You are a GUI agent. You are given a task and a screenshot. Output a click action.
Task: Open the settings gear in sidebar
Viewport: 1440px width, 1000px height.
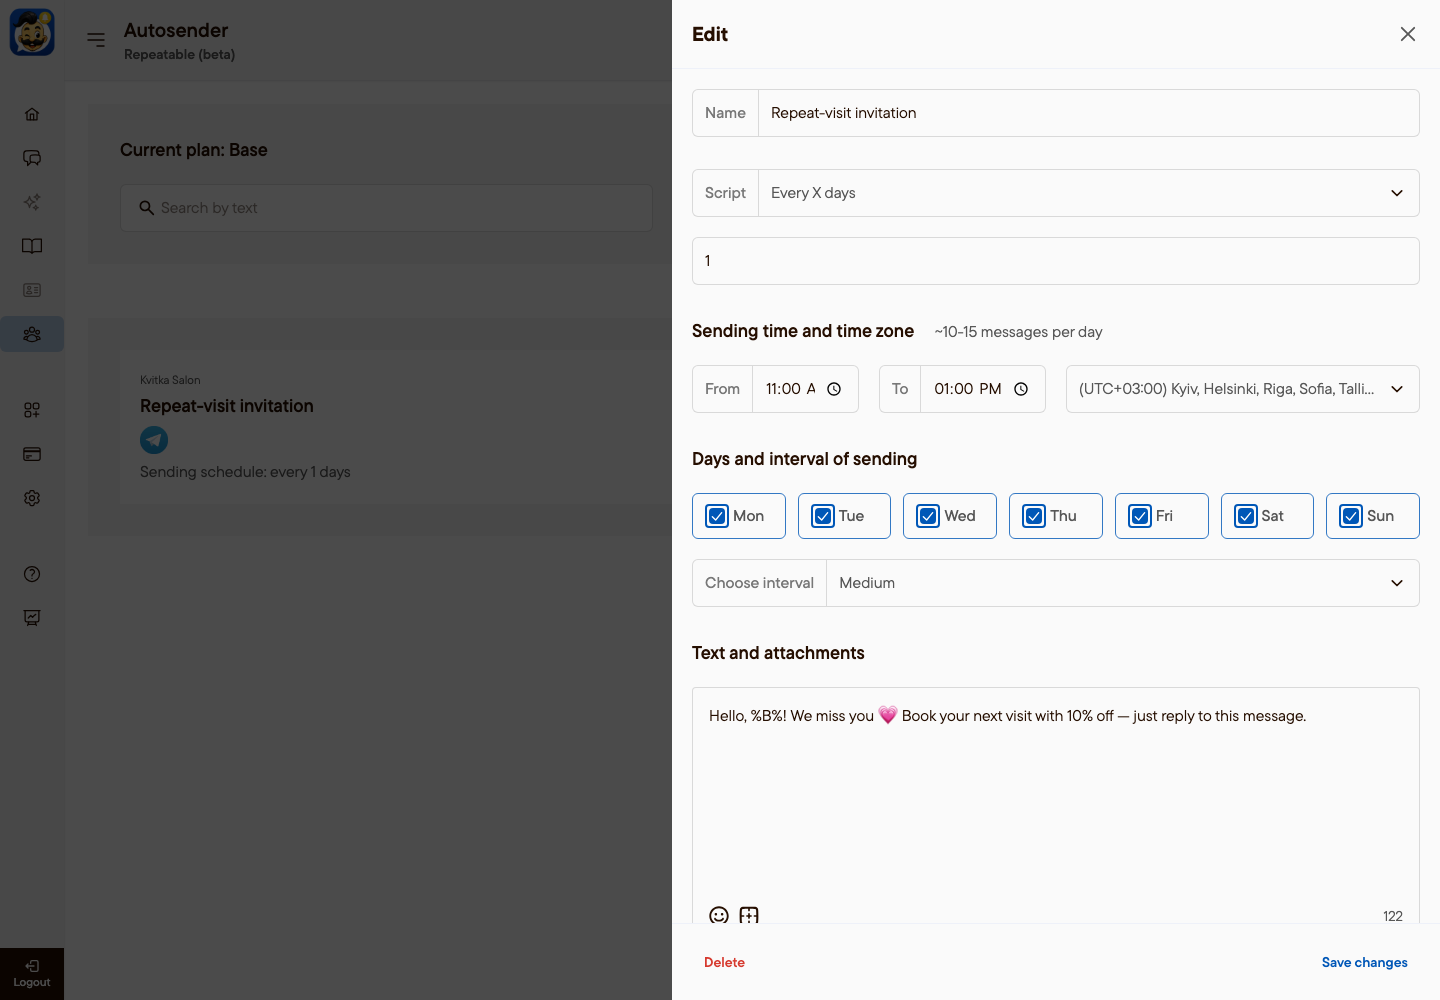pyautogui.click(x=32, y=498)
